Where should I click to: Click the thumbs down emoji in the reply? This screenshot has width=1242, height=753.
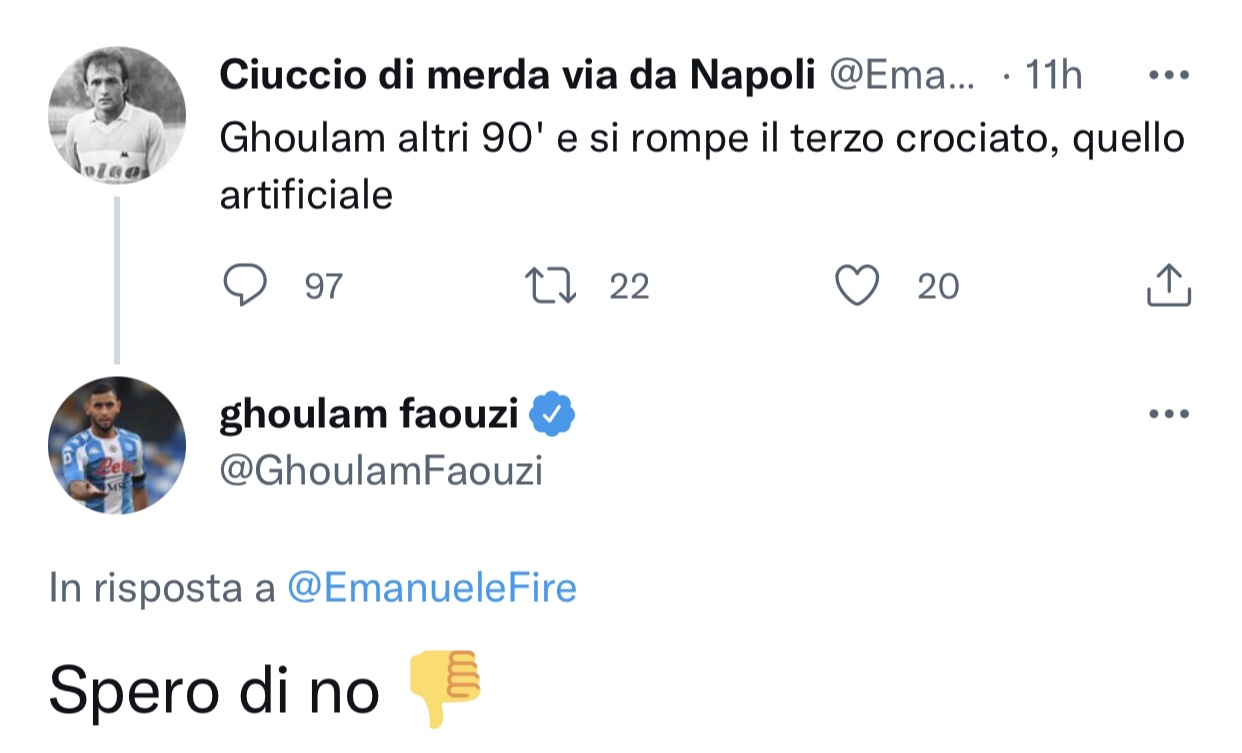click(445, 689)
